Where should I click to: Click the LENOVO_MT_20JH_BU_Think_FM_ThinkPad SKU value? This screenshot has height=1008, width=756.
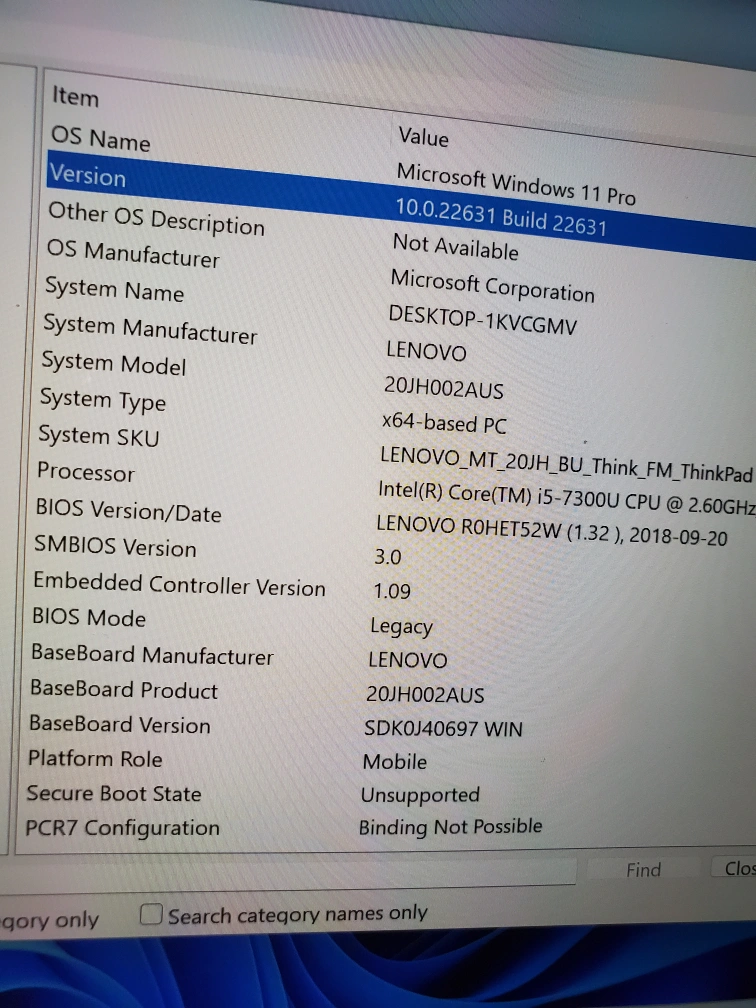pos(566,464)
